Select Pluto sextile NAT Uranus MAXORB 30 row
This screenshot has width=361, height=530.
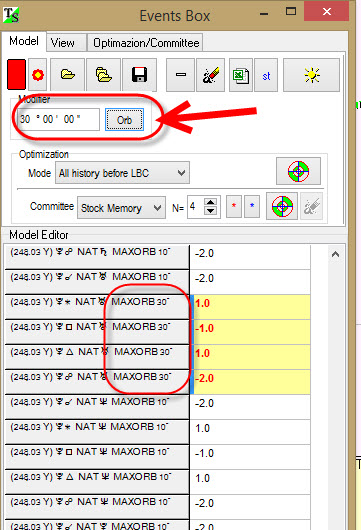tap(97, 307)
